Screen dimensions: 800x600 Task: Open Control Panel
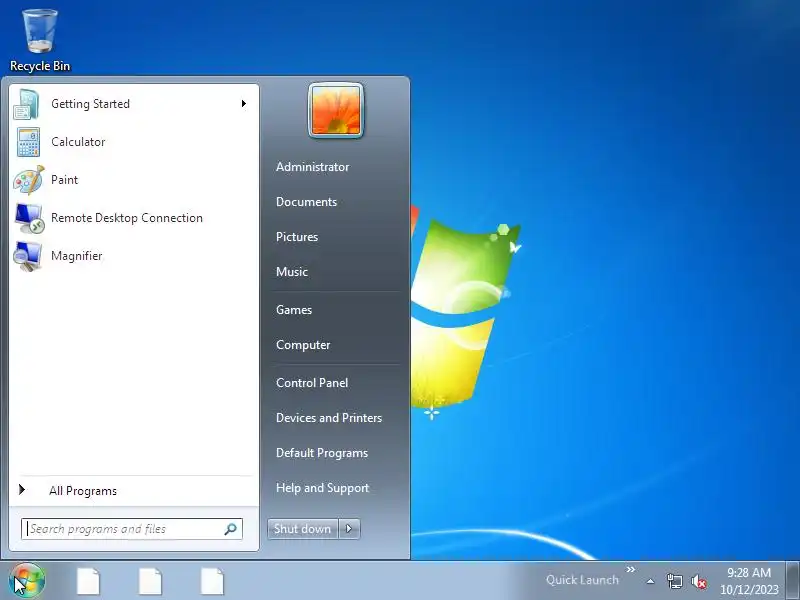click(312, 383)
